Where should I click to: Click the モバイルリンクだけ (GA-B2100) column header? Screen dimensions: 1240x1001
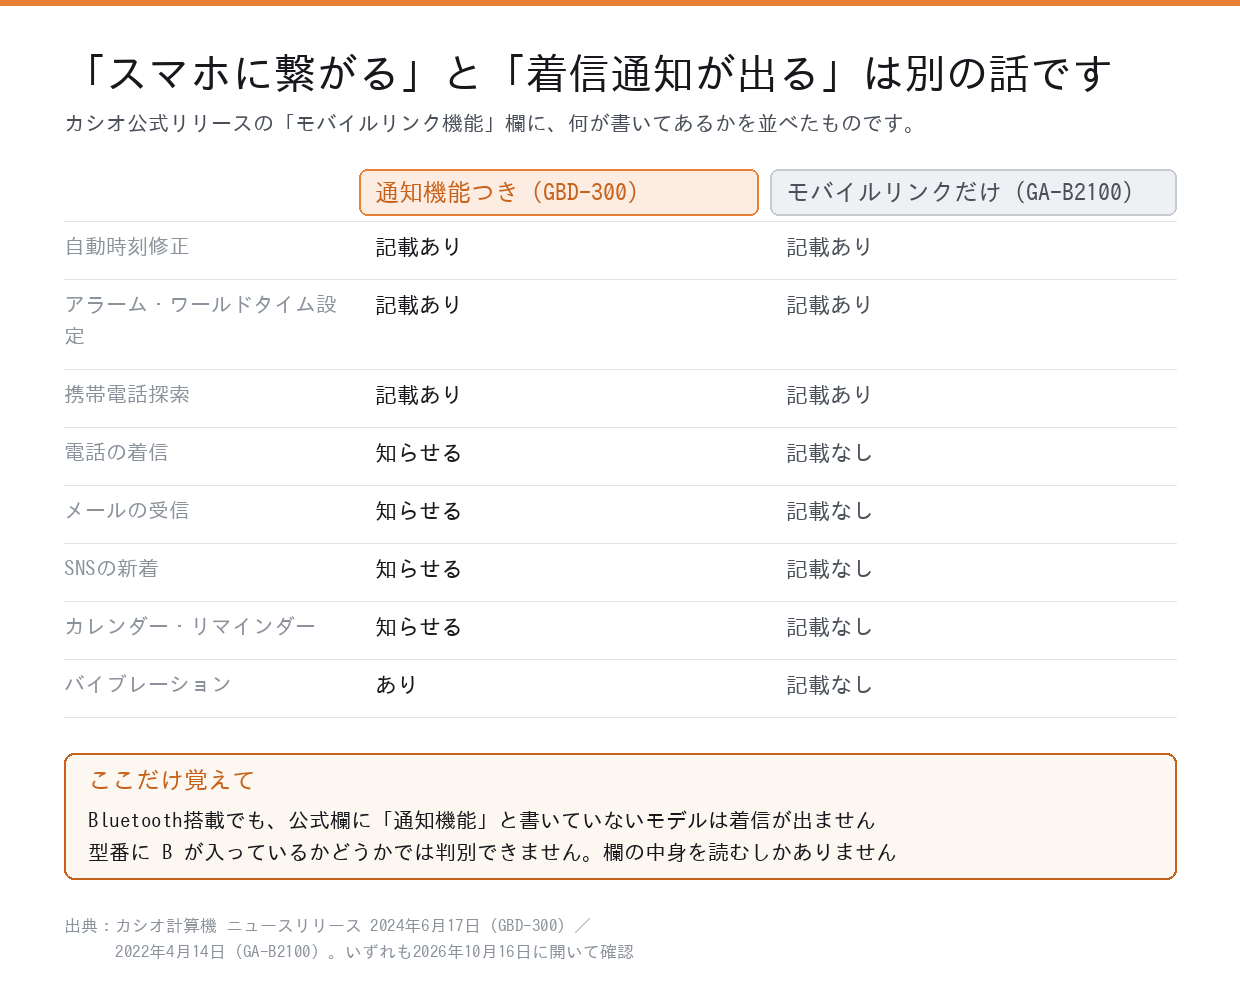click(973, 193)
